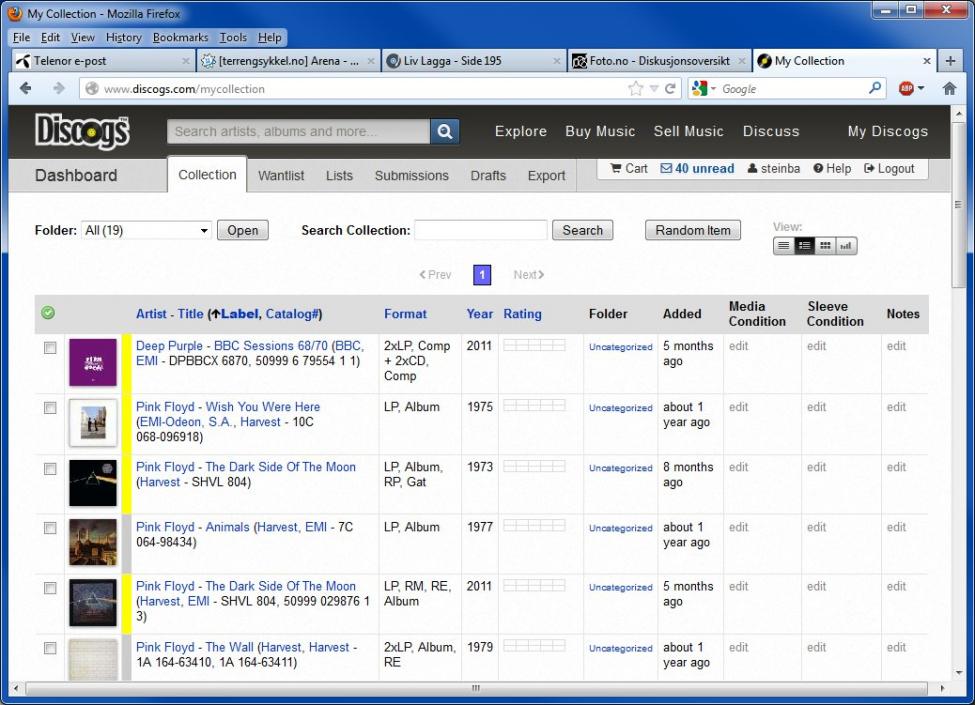Screen dimensions: 975x705
Task: Set rating for Pink Floyd The Wall
Action: pos(534,646)
